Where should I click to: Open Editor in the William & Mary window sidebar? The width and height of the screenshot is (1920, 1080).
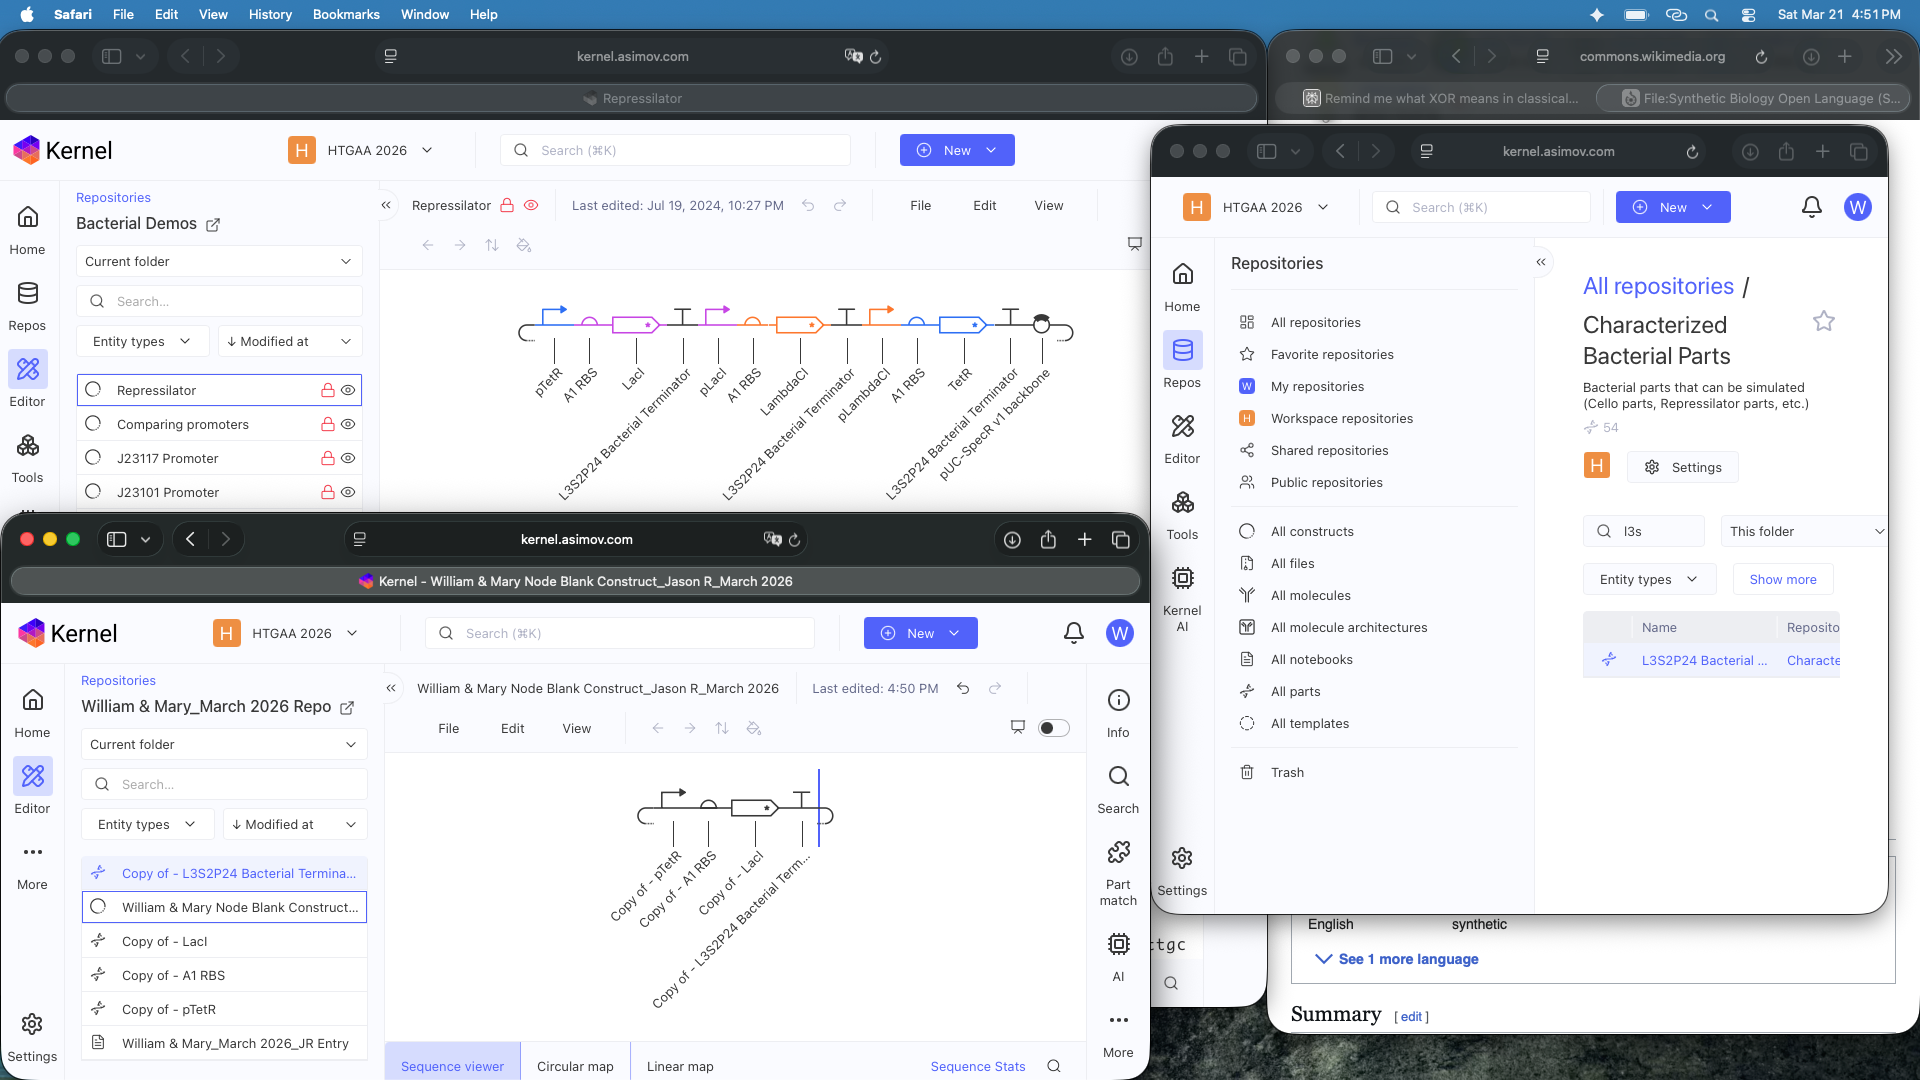pyautogui.click(x=32, y=788)
